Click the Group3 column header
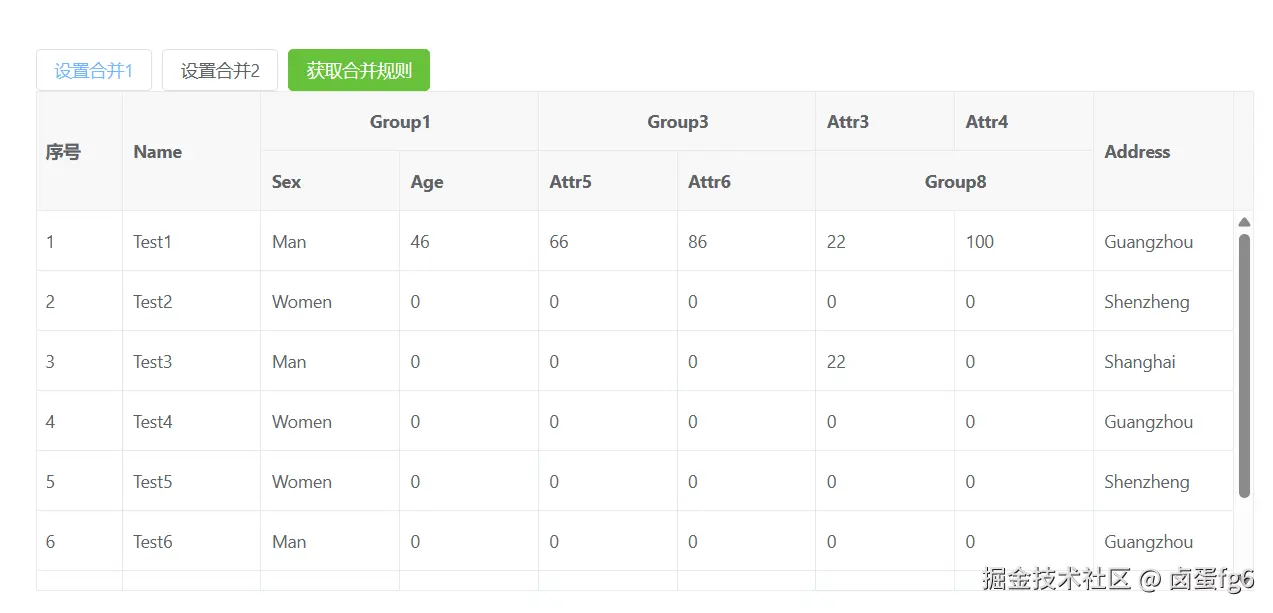The image size is (1273, 613). click(x=677, y=122)
